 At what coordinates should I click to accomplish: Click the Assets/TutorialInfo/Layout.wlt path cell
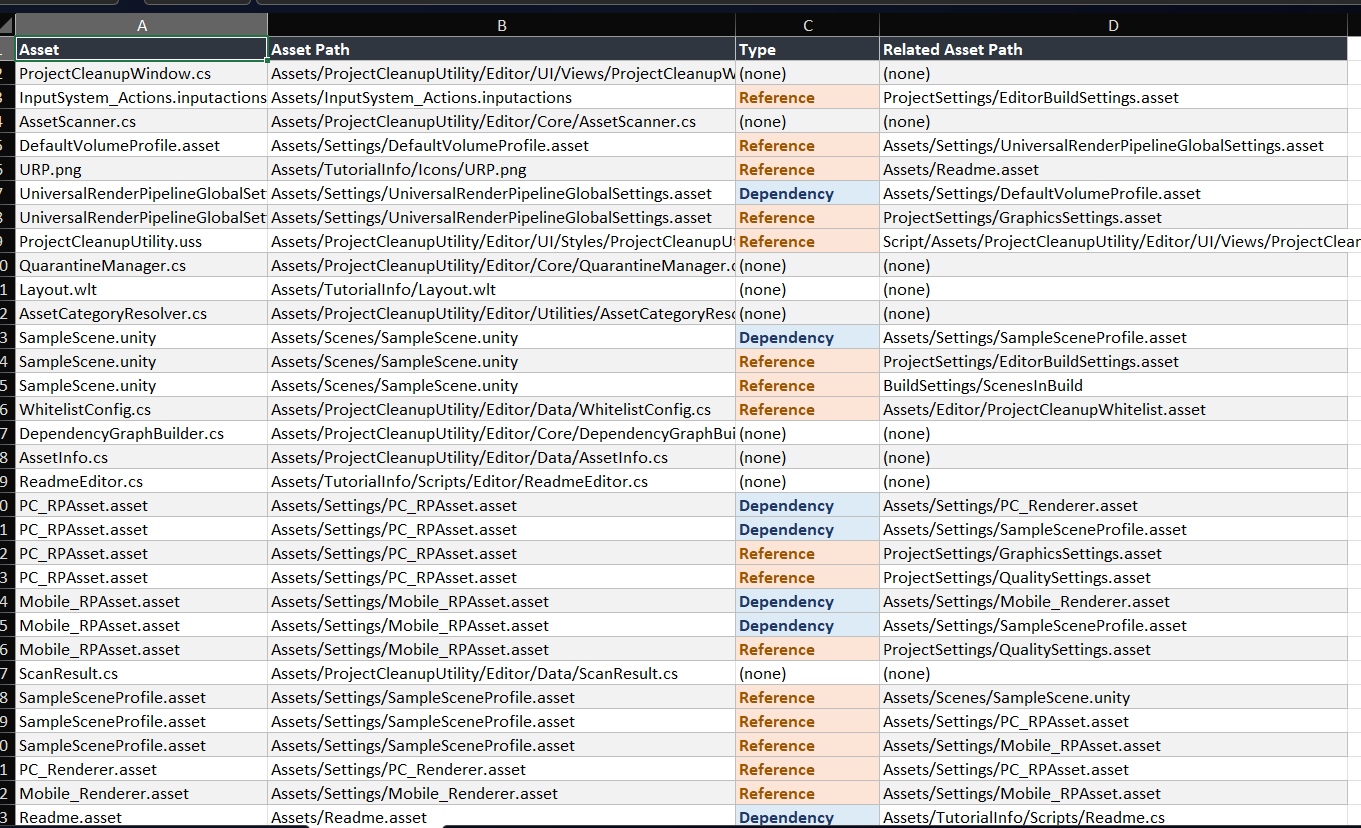coord(502,289)
